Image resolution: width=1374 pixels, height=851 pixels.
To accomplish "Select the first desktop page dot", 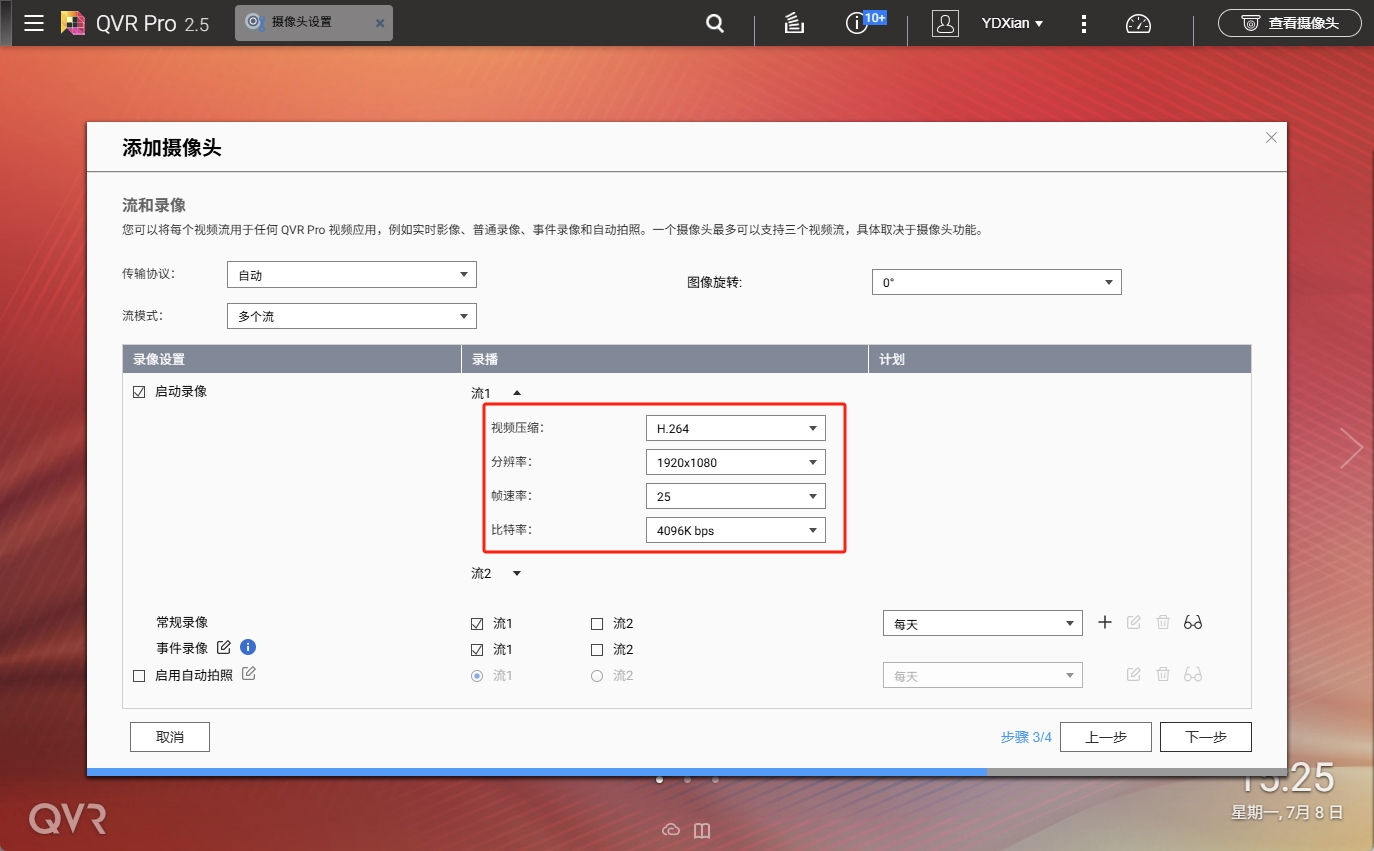I will 659,779.
